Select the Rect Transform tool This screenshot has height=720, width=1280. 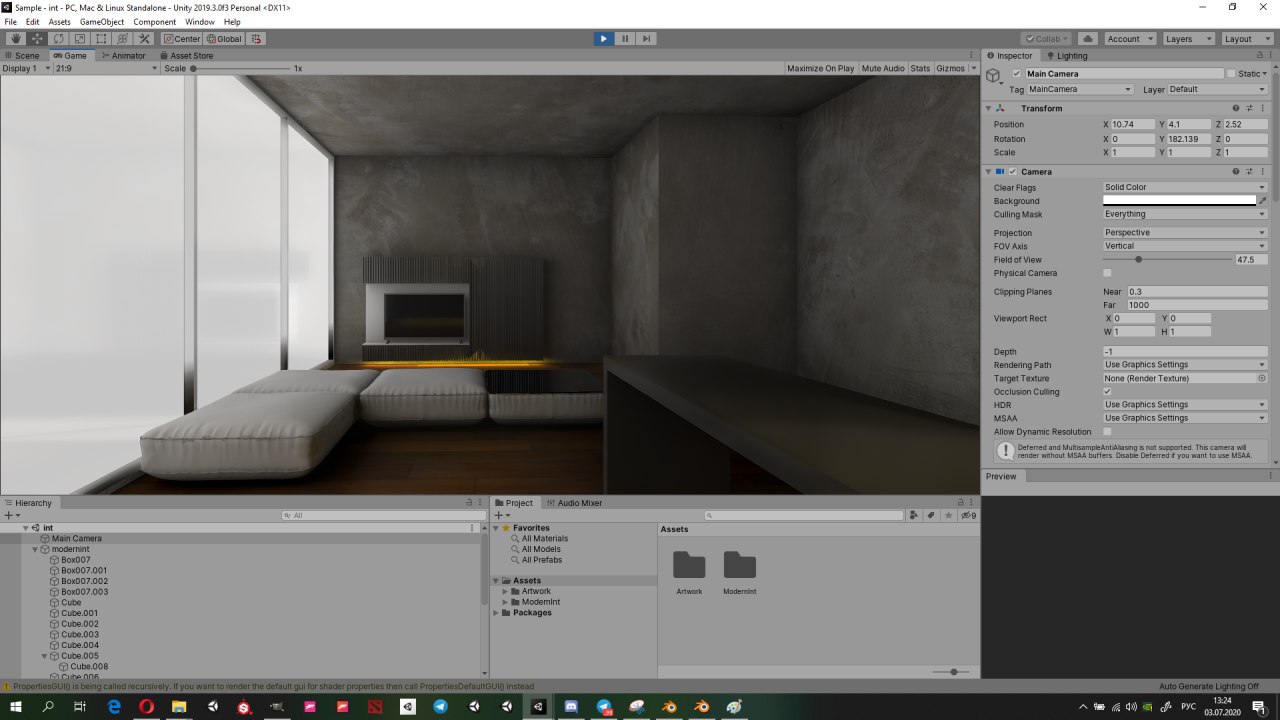point(101,39)
